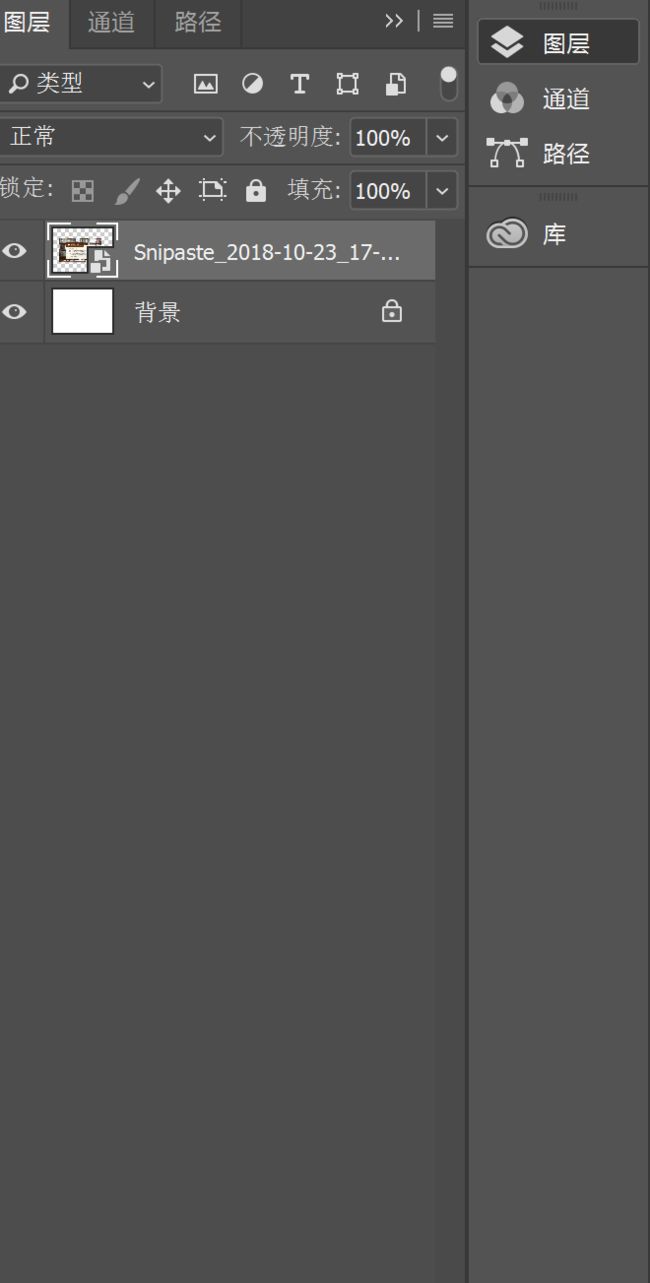
Task: Hide the 背景 layer eye icon
Action: point(14,312)
